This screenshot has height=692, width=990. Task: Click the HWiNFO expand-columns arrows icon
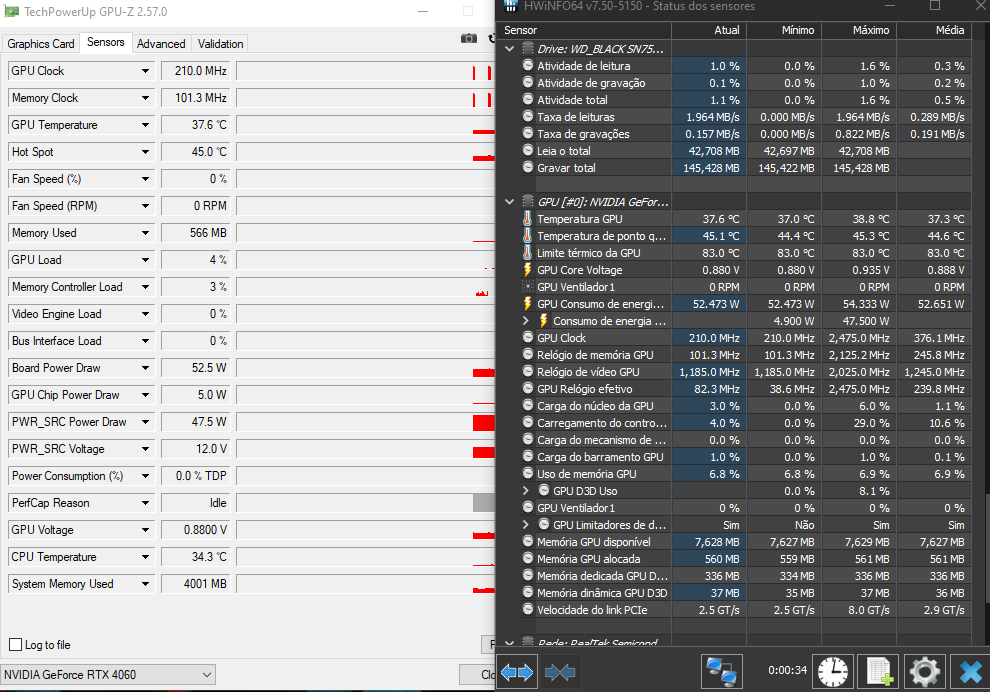click(517, 672)
